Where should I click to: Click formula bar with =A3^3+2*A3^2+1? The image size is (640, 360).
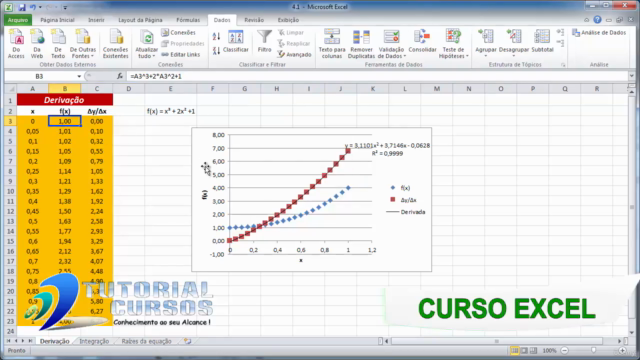377,76
